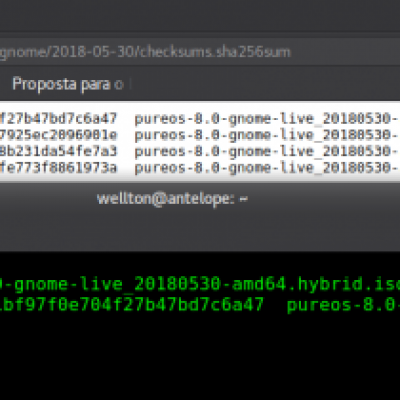Click the empty tab strip right of Proposta tab
400x400 pixels.
tap(265, 84)
